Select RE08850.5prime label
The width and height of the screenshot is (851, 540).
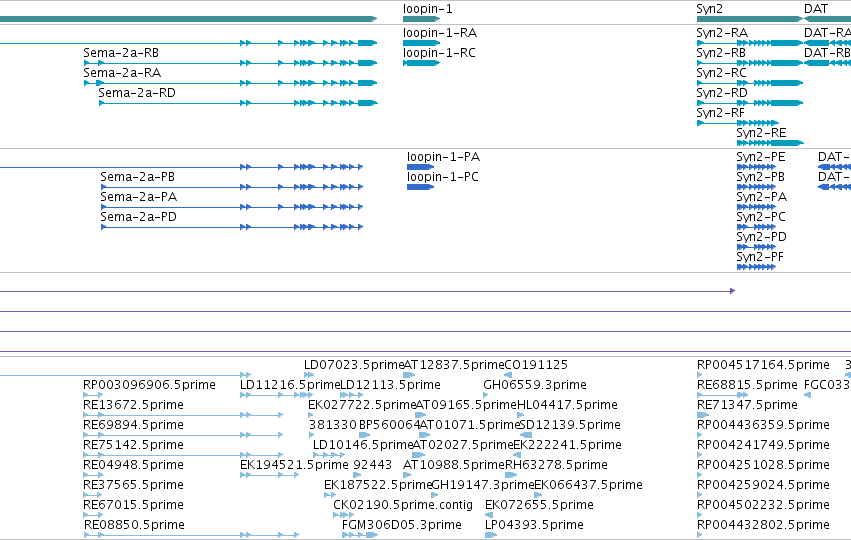[134, 525]
